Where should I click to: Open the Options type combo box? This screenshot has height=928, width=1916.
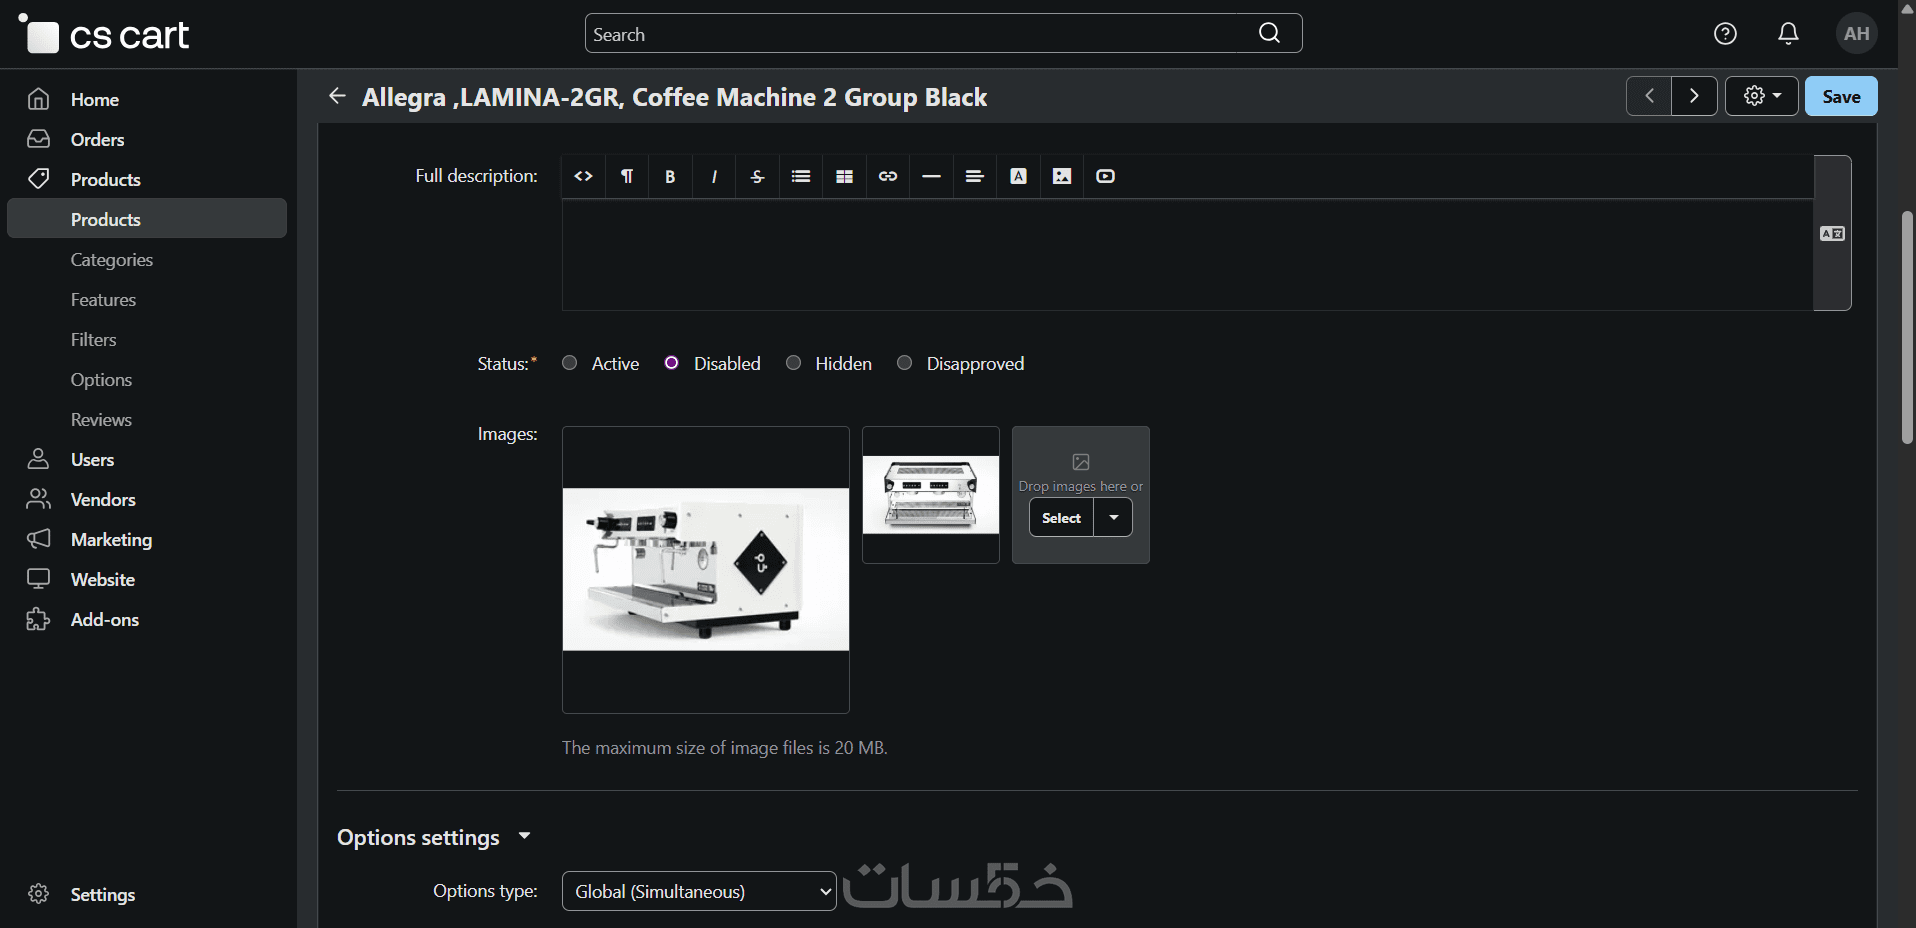[699, 891]
